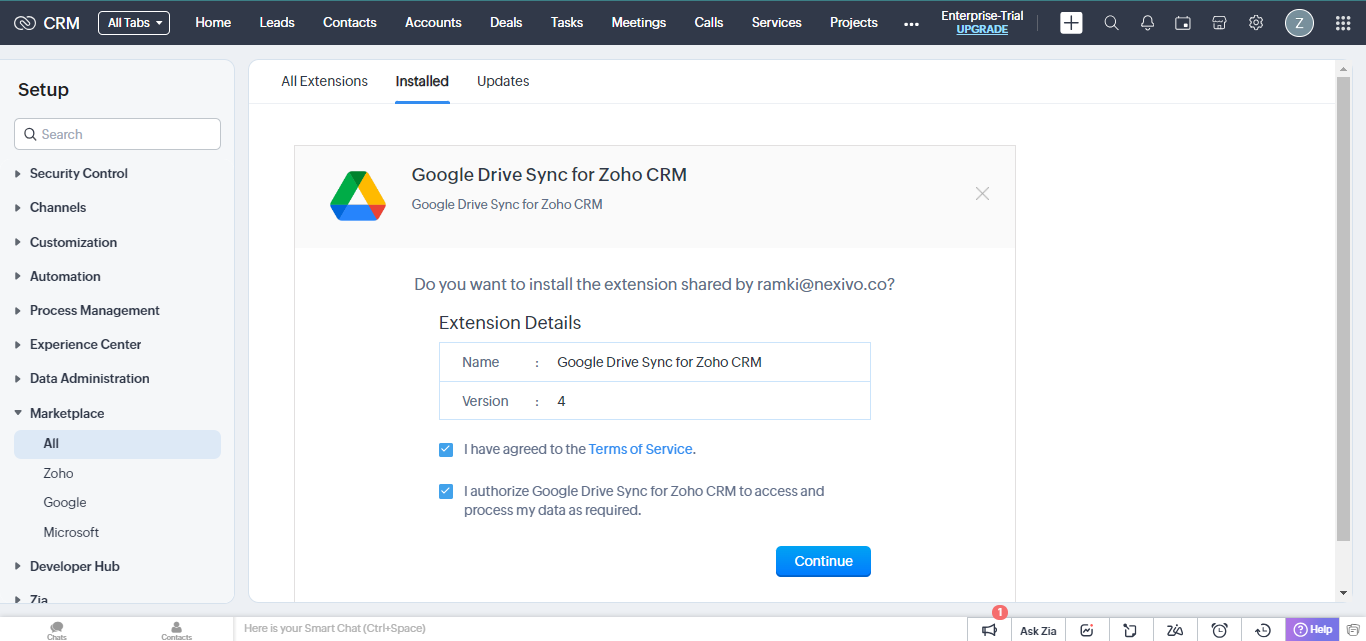Expand Channels section
Image resolution: width=1366 pixels, height=641 pixels.
tap(58, 207)
